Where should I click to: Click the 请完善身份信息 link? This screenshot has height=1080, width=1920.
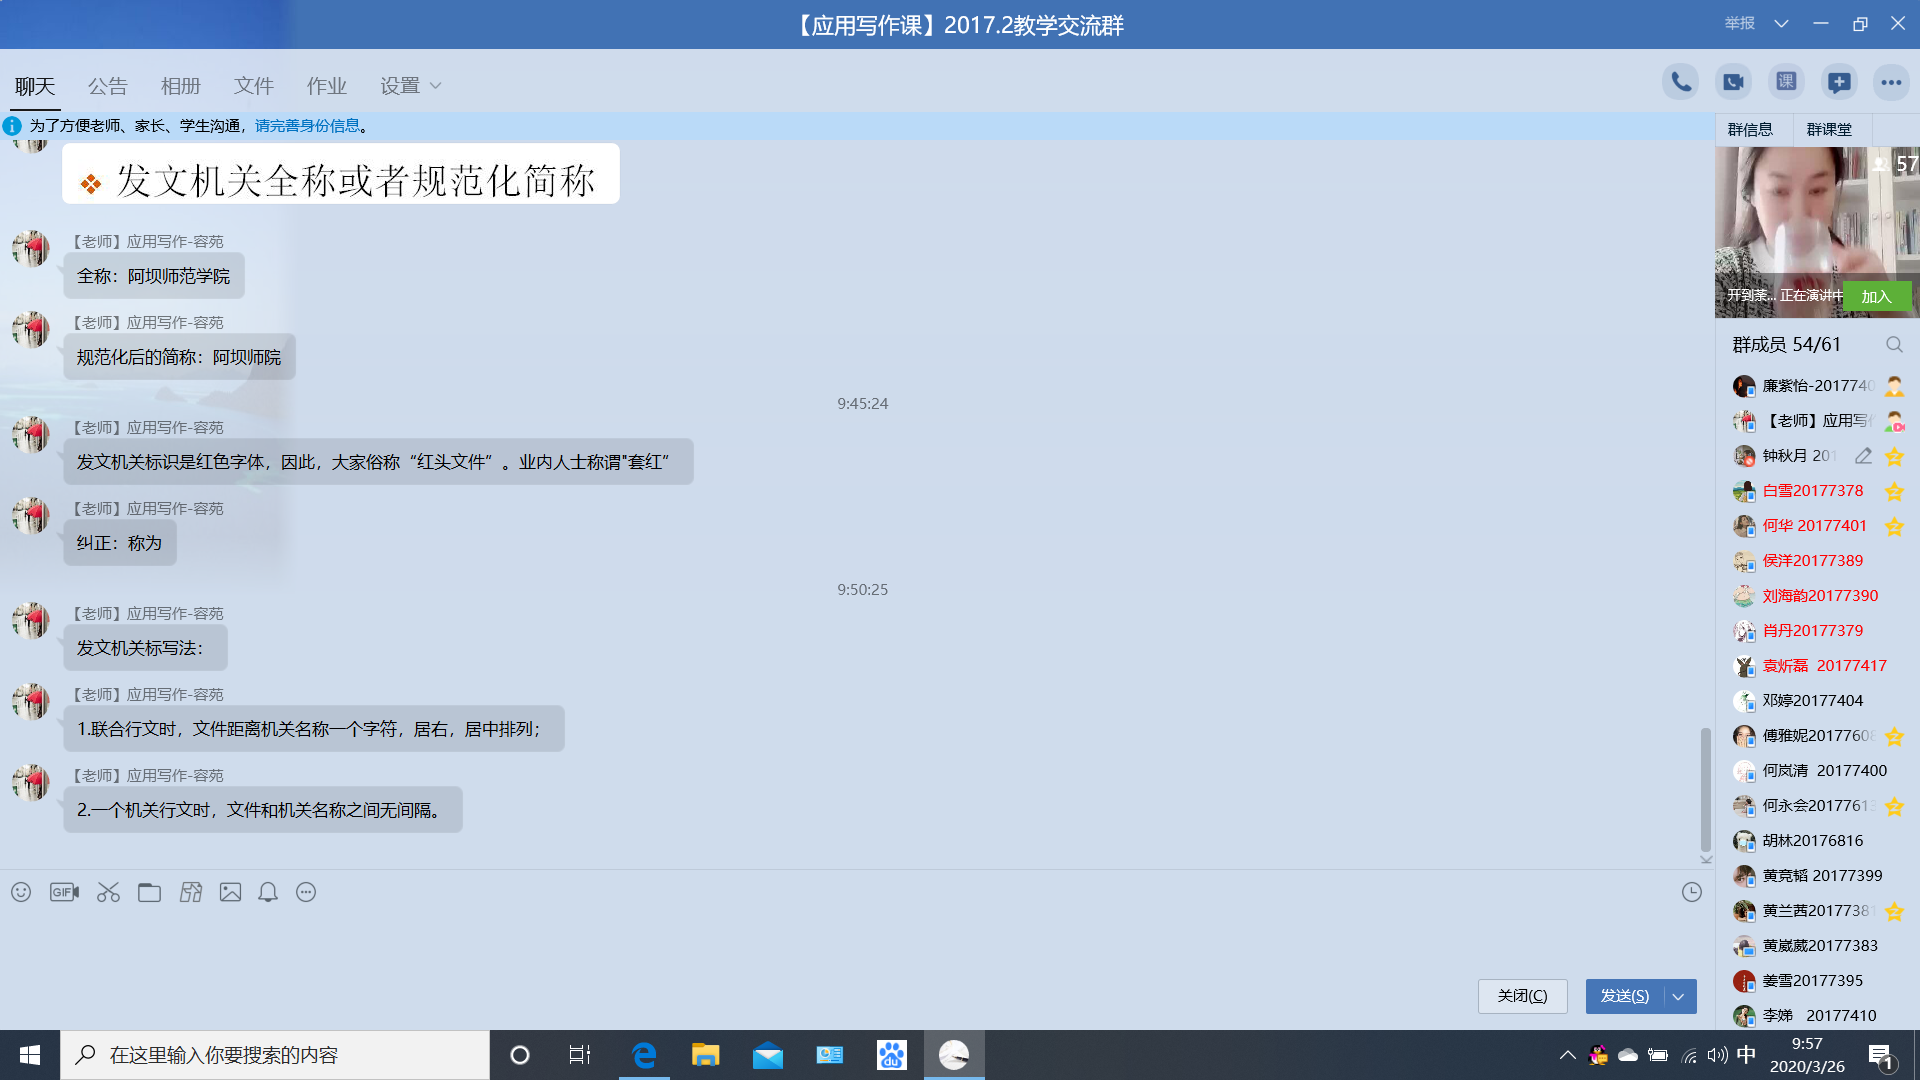(307, 126)
